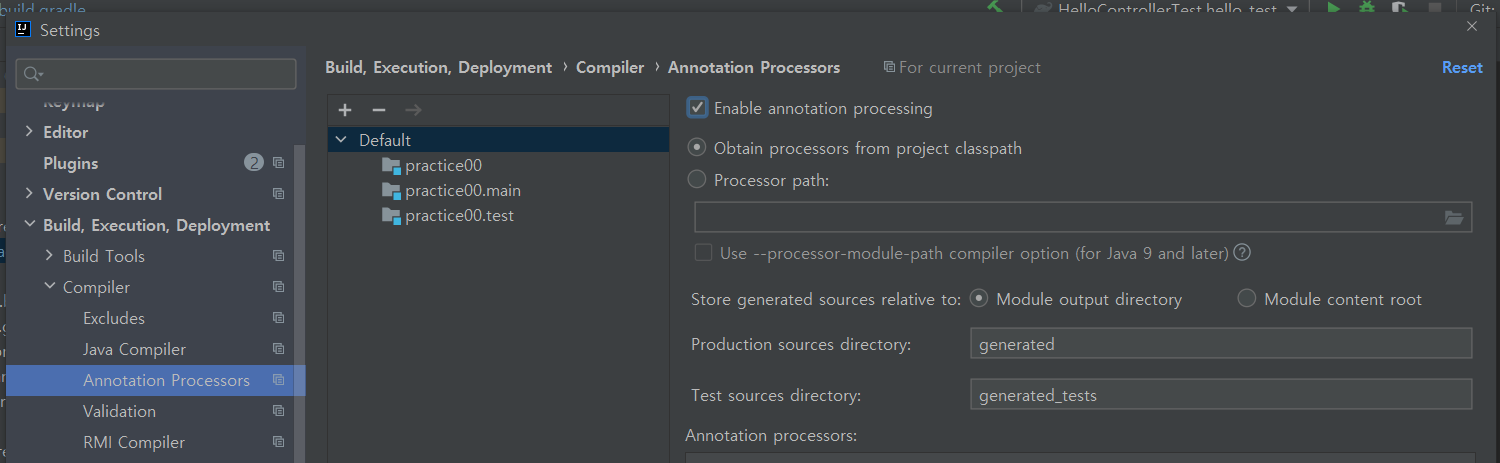
Task: Collapse Build, Execution, Deployment group
Action: tap(29, 225)
